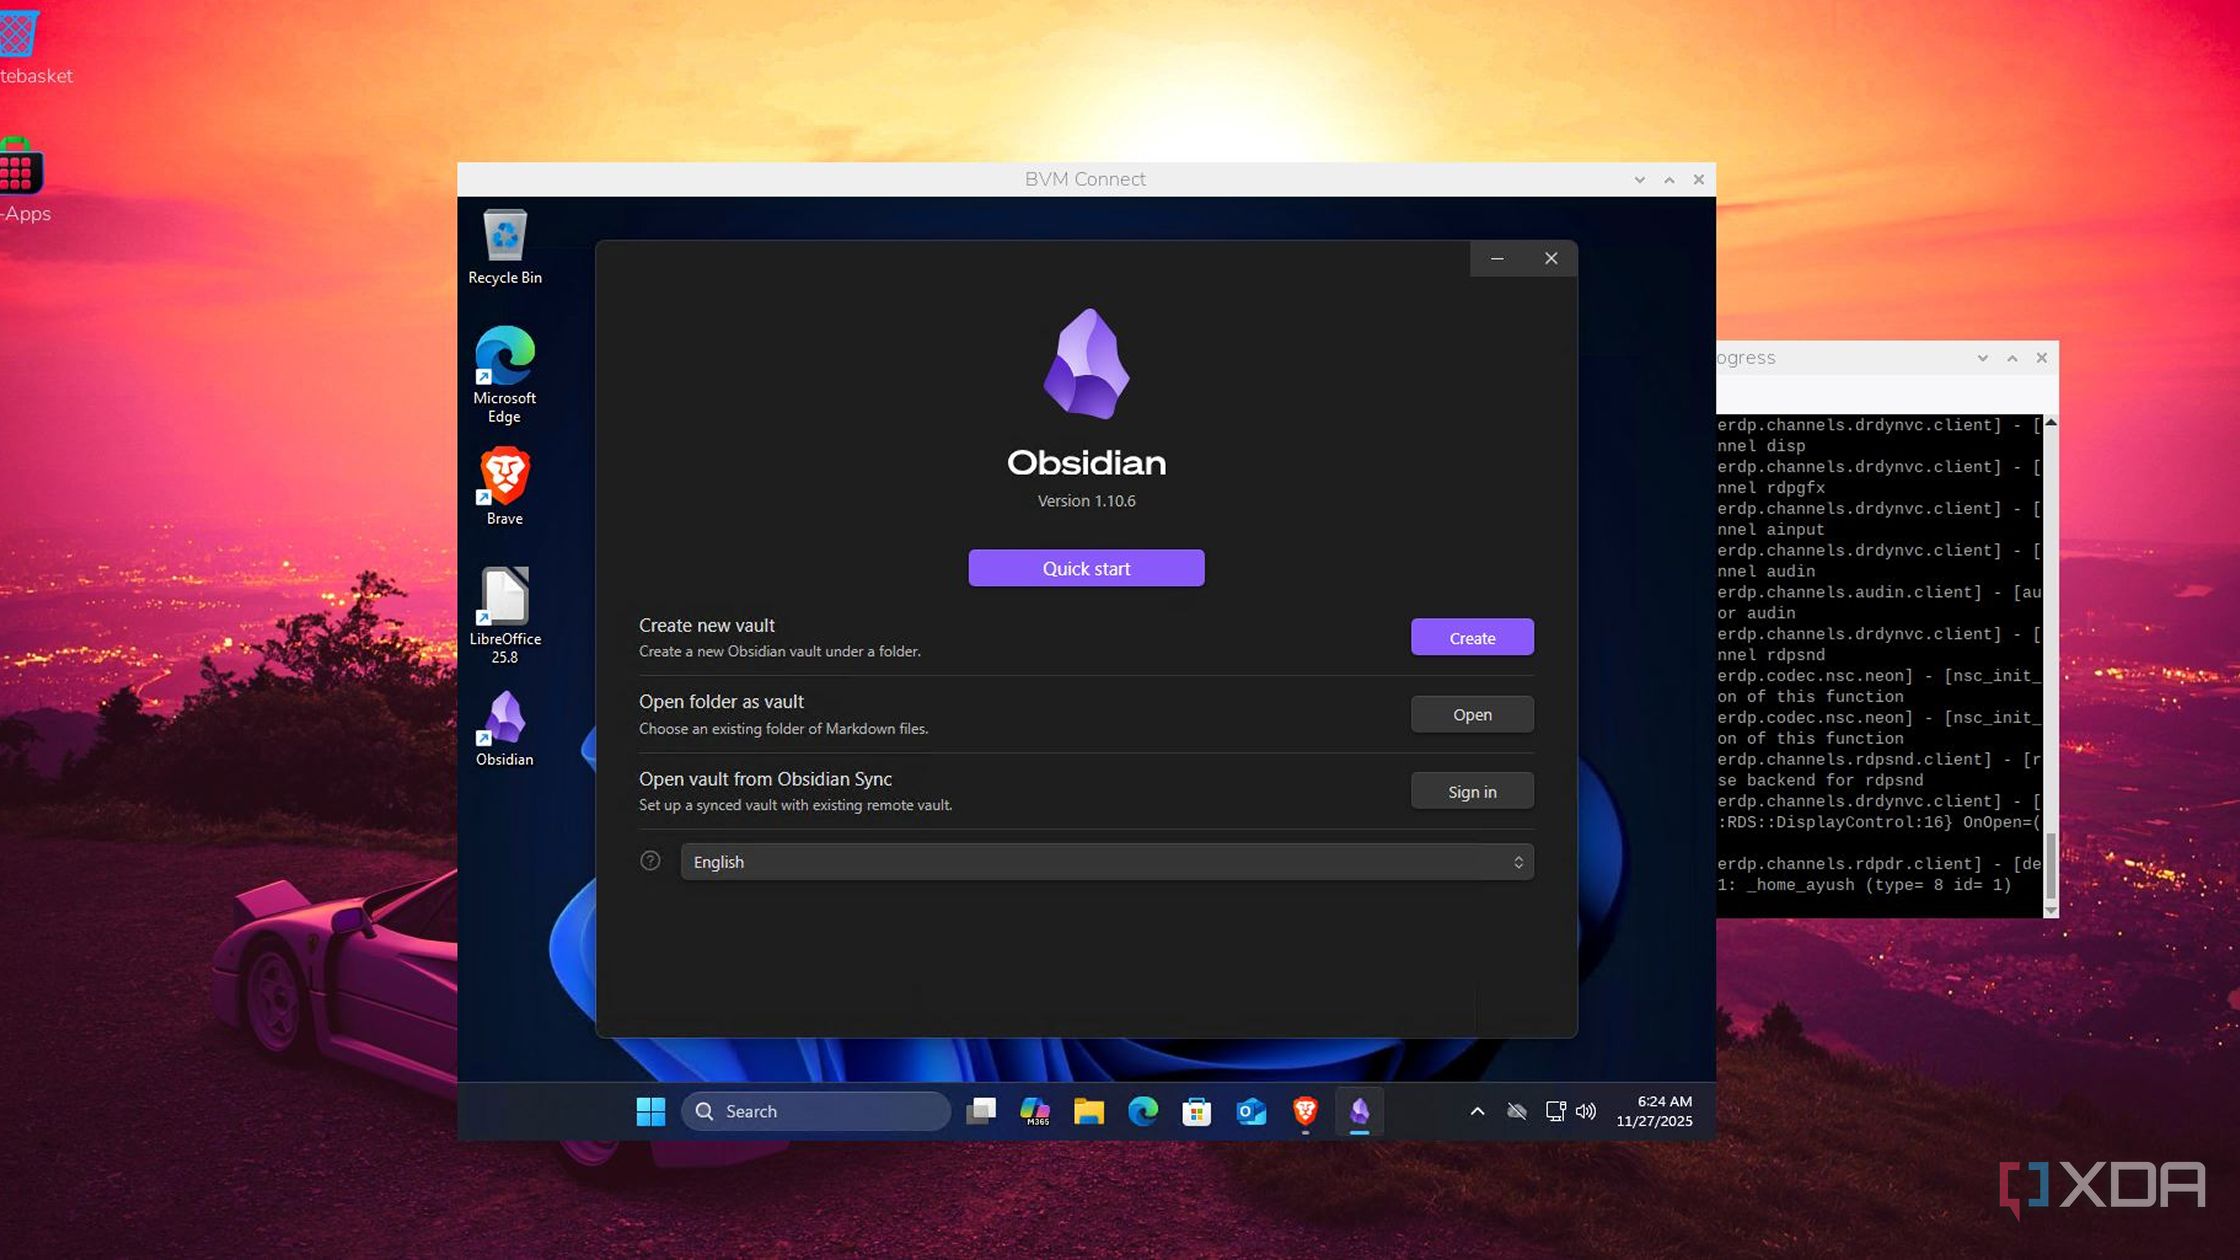Select the Brave desktop shortcut
The image size is (2240, 1260).
pos(505,486)
